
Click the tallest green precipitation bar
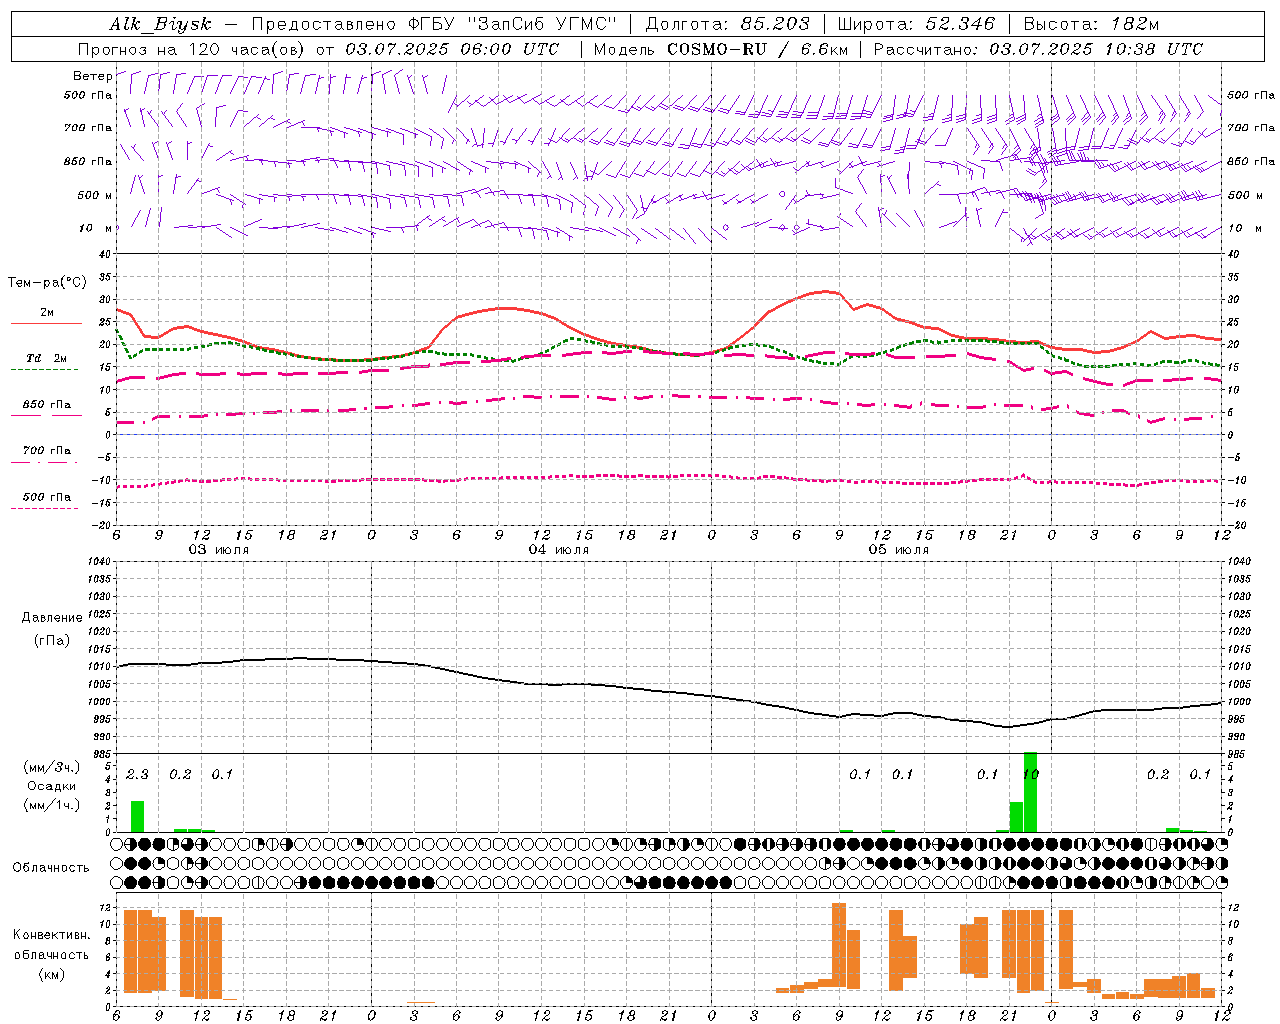pyautogui.click(x=1031, y=791)
